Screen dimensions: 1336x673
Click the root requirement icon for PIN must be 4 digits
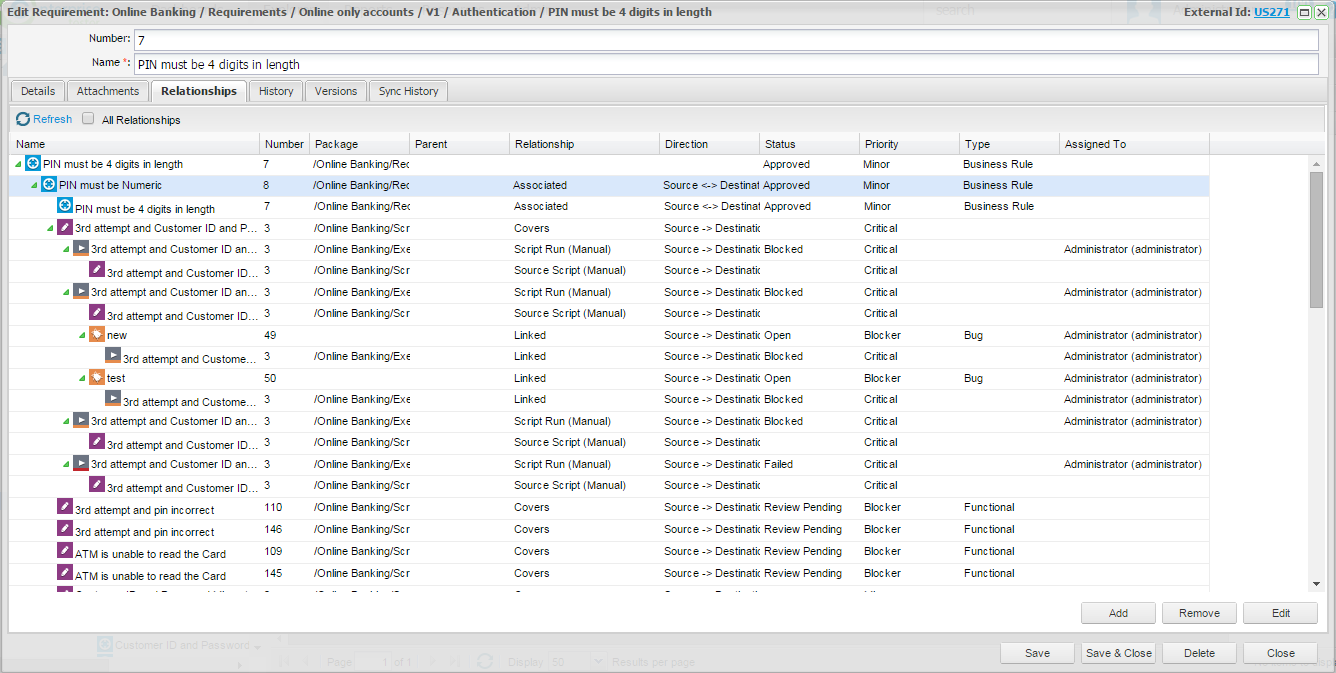point(32,164)
